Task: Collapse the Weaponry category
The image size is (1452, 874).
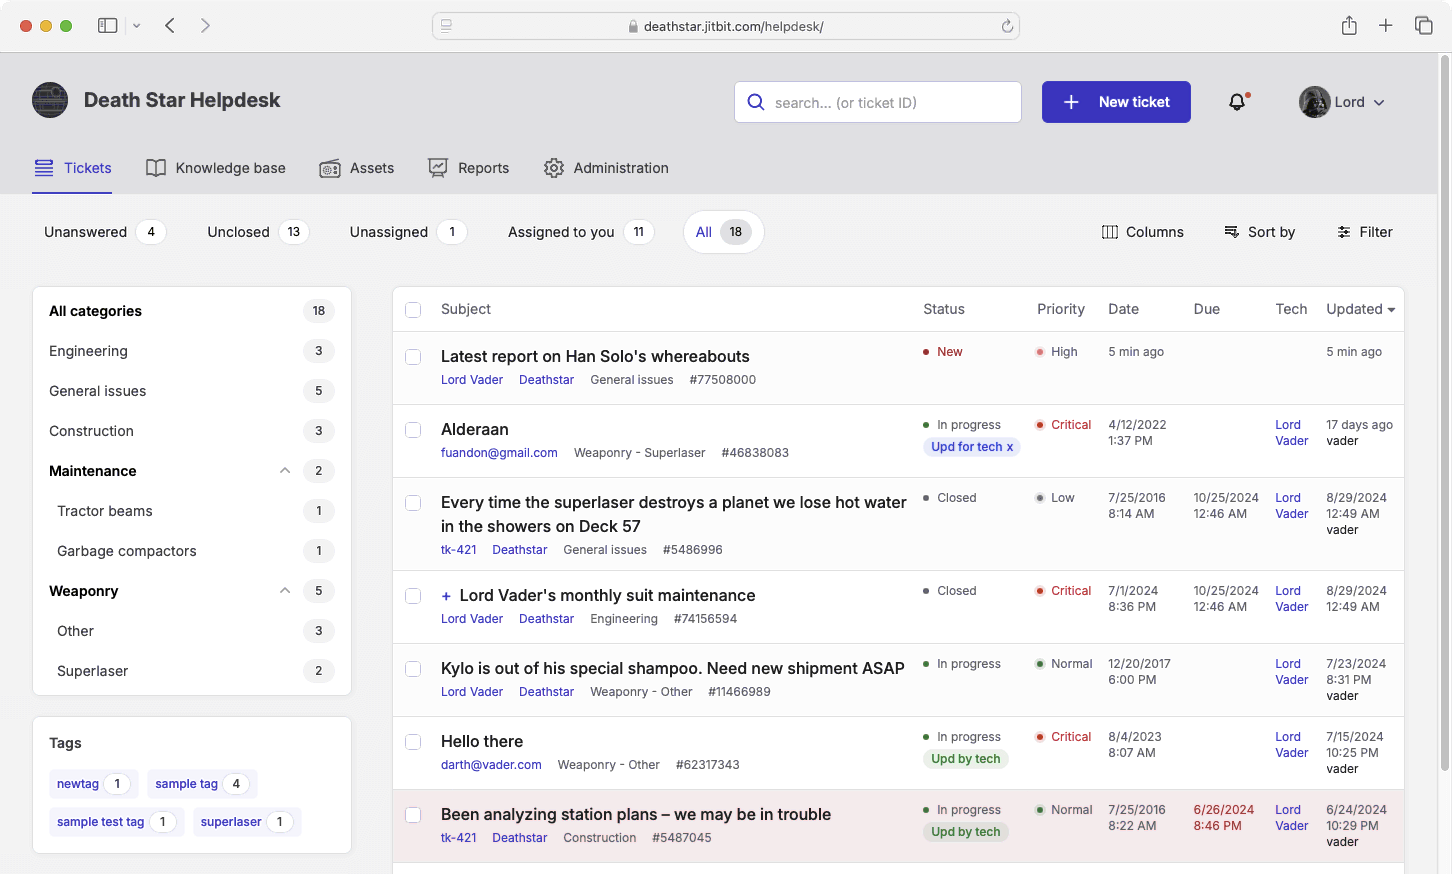Action: pyautogui.click(x=285, y=591)
